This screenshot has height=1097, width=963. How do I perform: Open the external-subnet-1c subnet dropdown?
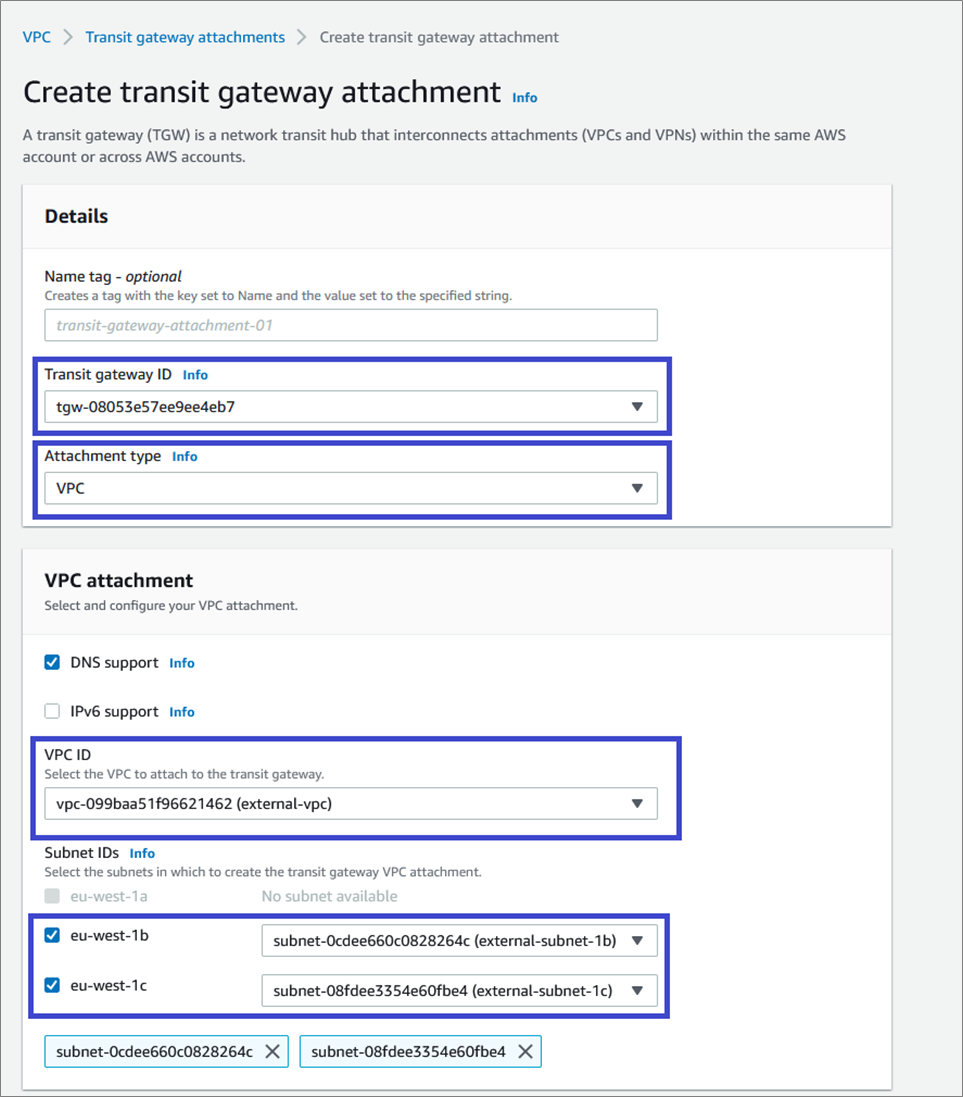(x=459, y=990)
